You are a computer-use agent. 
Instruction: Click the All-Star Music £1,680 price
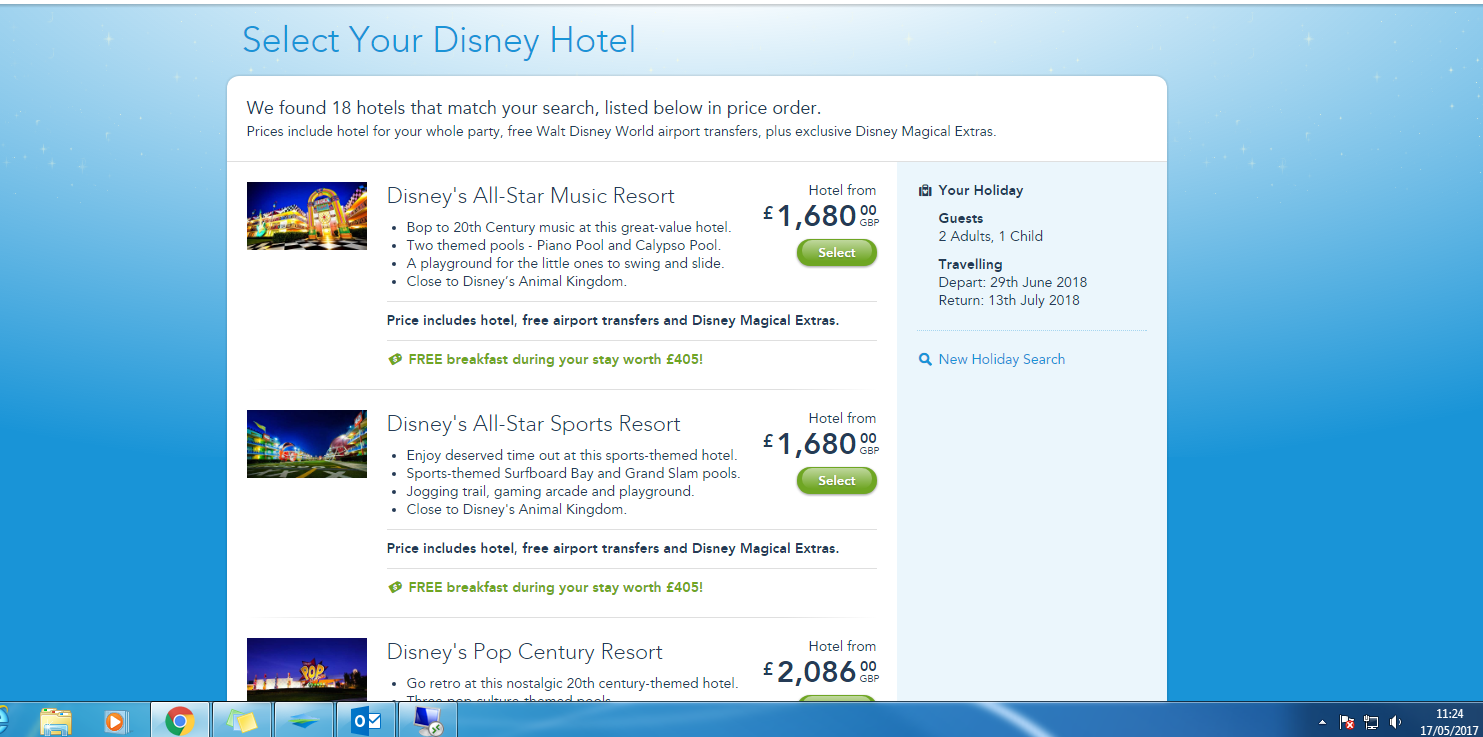(821, 215)
